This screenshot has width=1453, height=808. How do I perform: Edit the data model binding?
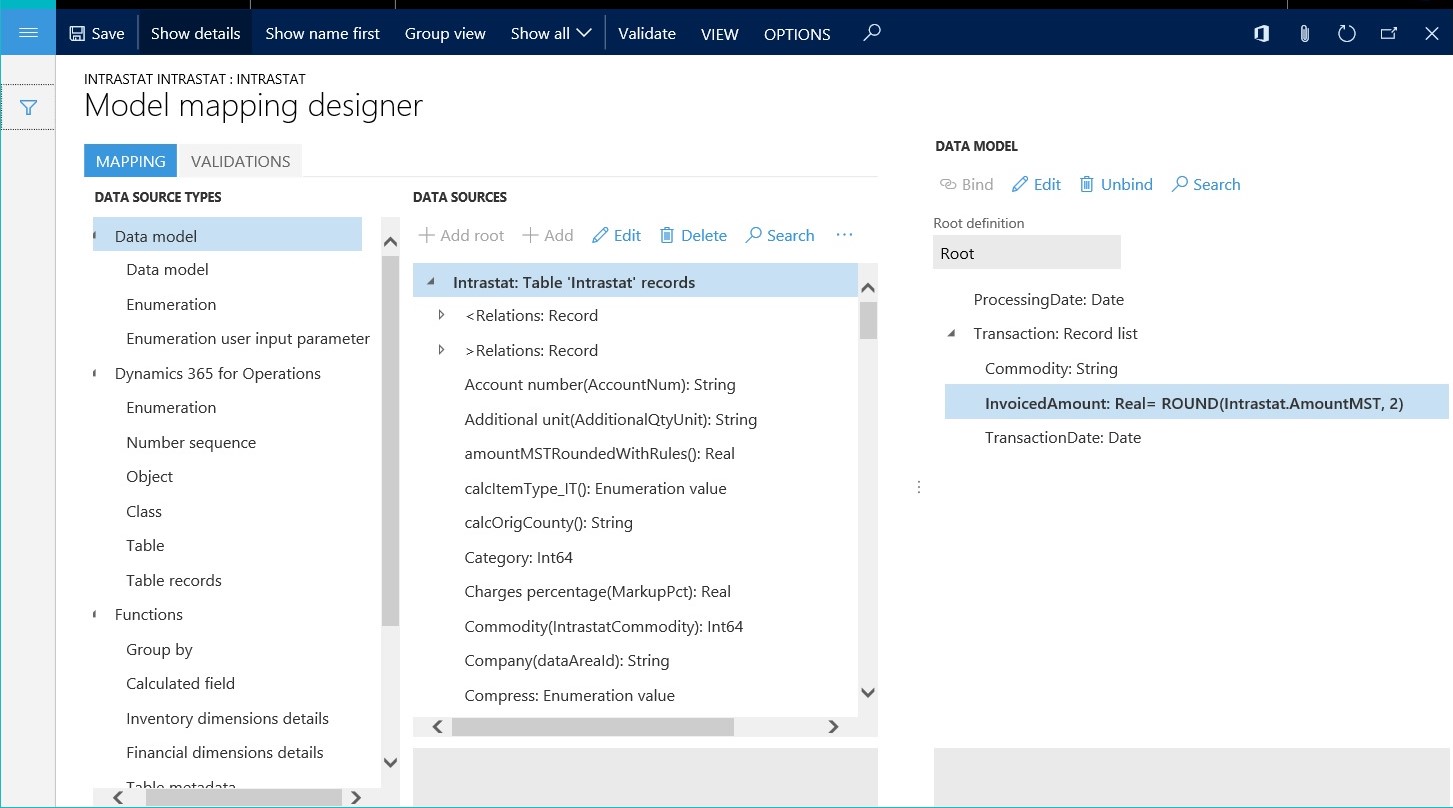click(x=1036, y=184)
